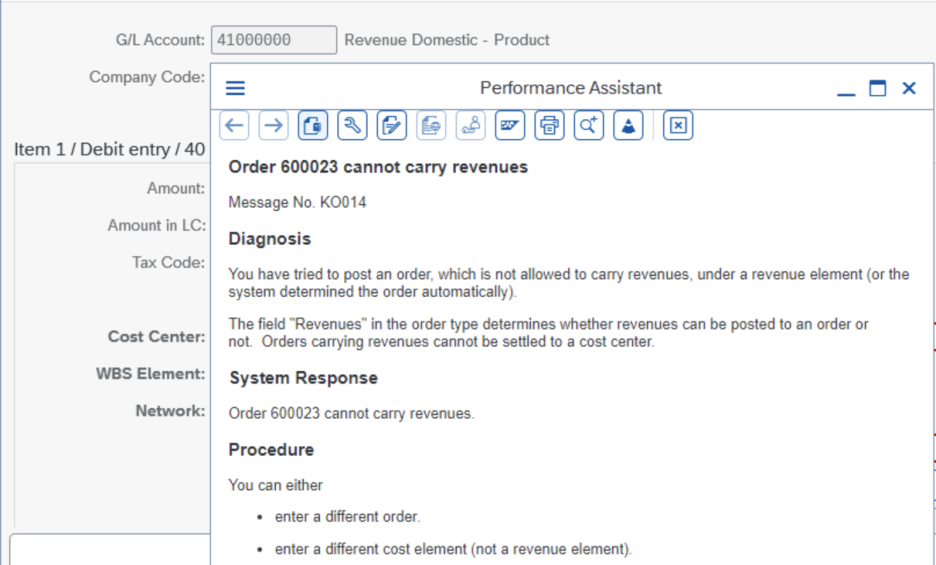Click the 'Performance Assistant' window title
936x565 pixels.
click(571, 88)
